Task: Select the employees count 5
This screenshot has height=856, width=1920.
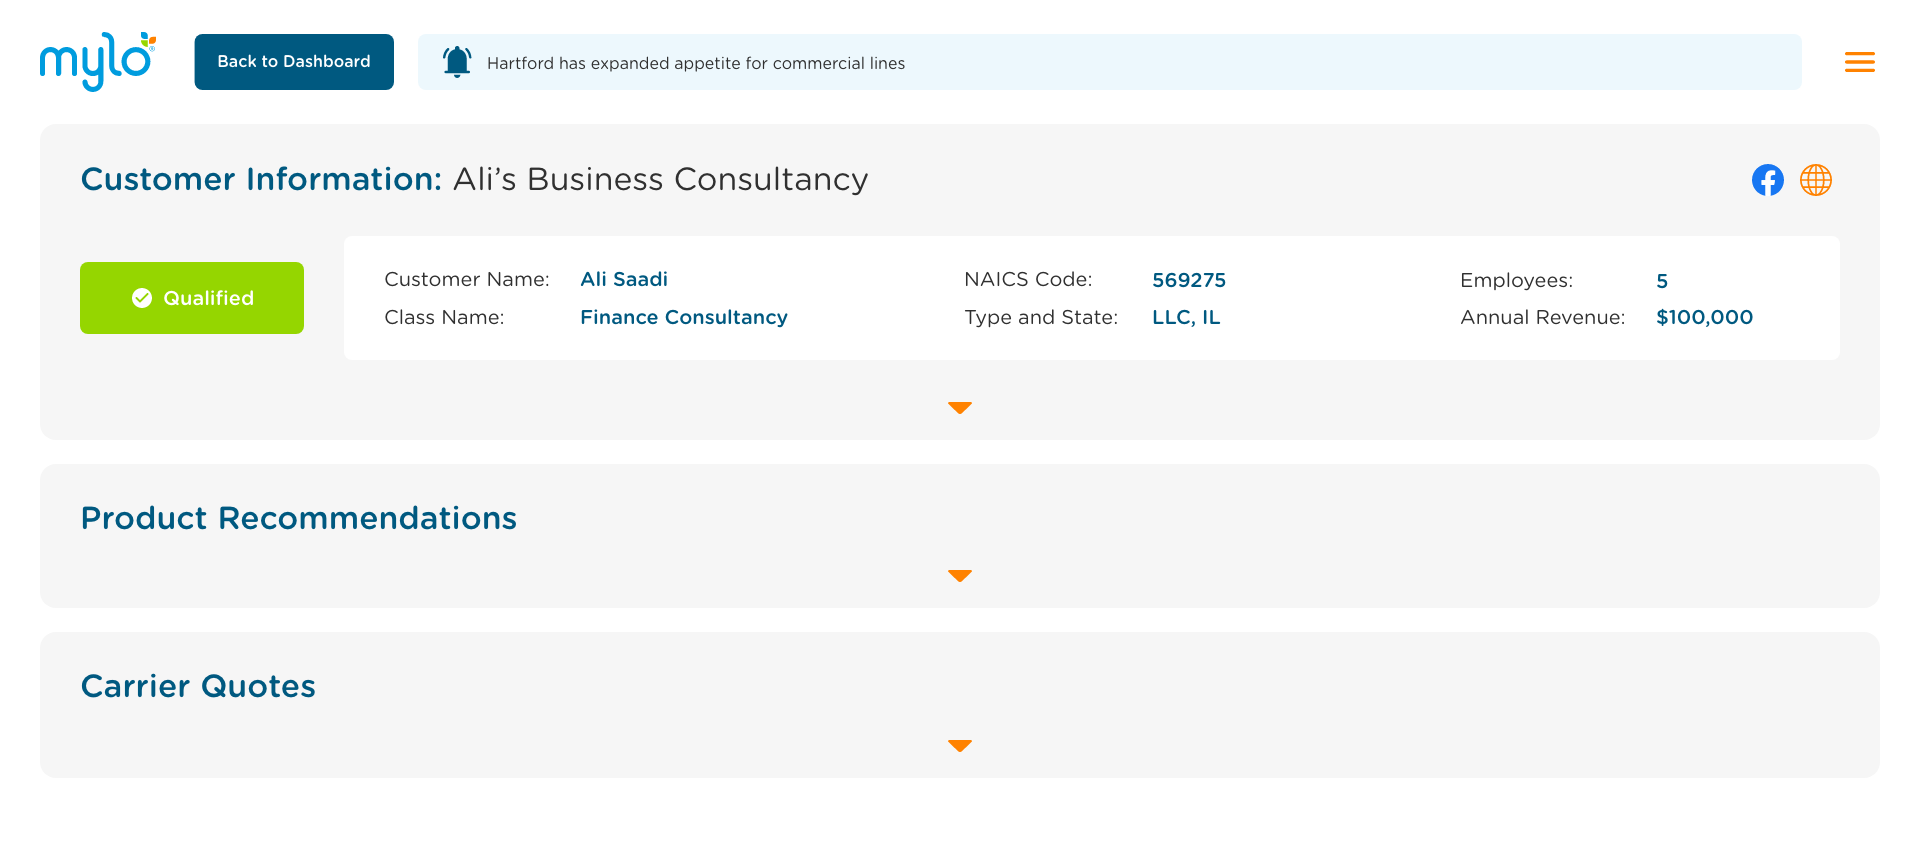Action: pyautogui.click(x=1662, y=281)
